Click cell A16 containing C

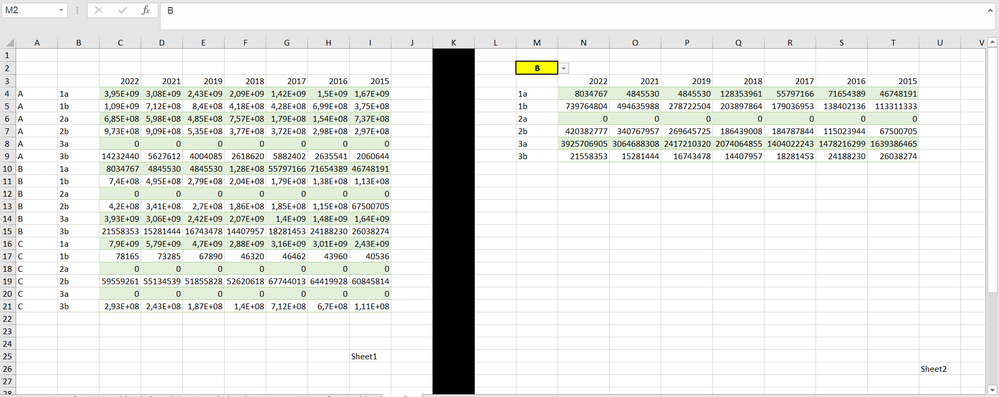[x=36, y=243]
